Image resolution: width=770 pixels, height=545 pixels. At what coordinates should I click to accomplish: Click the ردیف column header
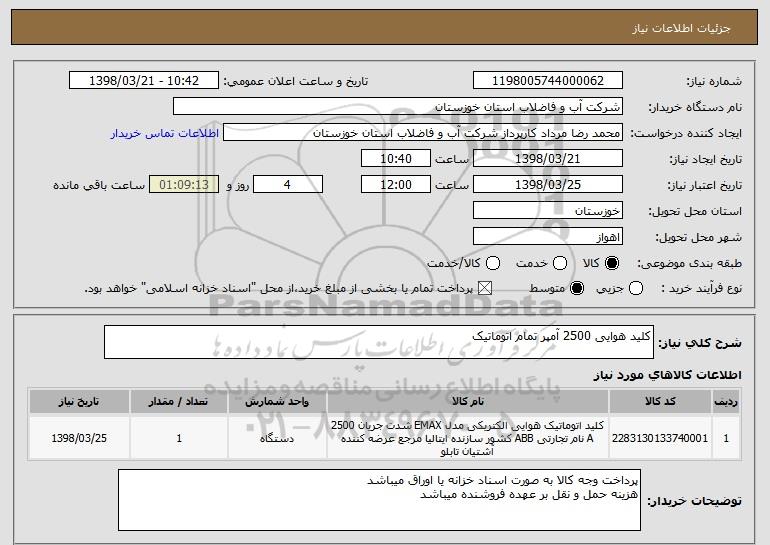[726, 402]
